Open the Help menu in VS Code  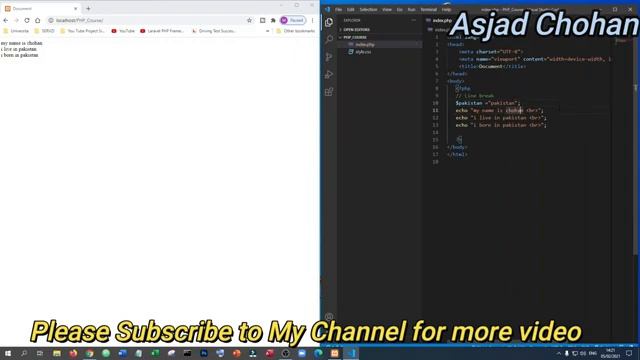point(447,9)
